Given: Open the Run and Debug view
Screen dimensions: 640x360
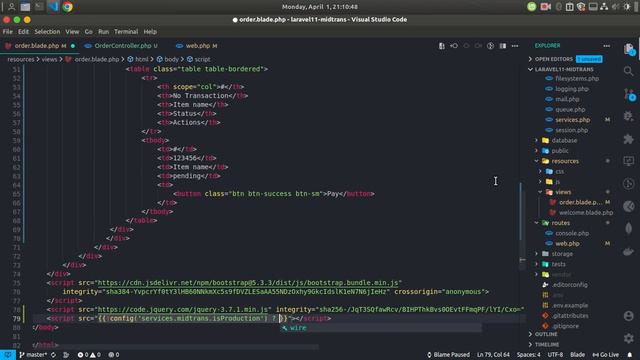Looking at the screenshot, I should click(x=629, y=116).
